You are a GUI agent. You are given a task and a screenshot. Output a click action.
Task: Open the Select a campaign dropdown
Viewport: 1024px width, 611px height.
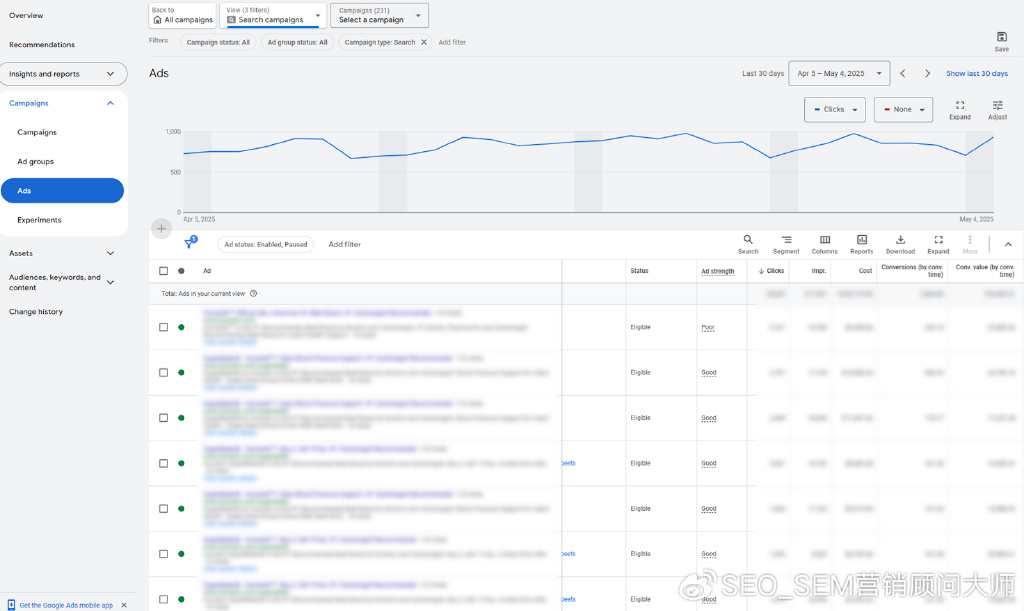(x=379, y=16)
